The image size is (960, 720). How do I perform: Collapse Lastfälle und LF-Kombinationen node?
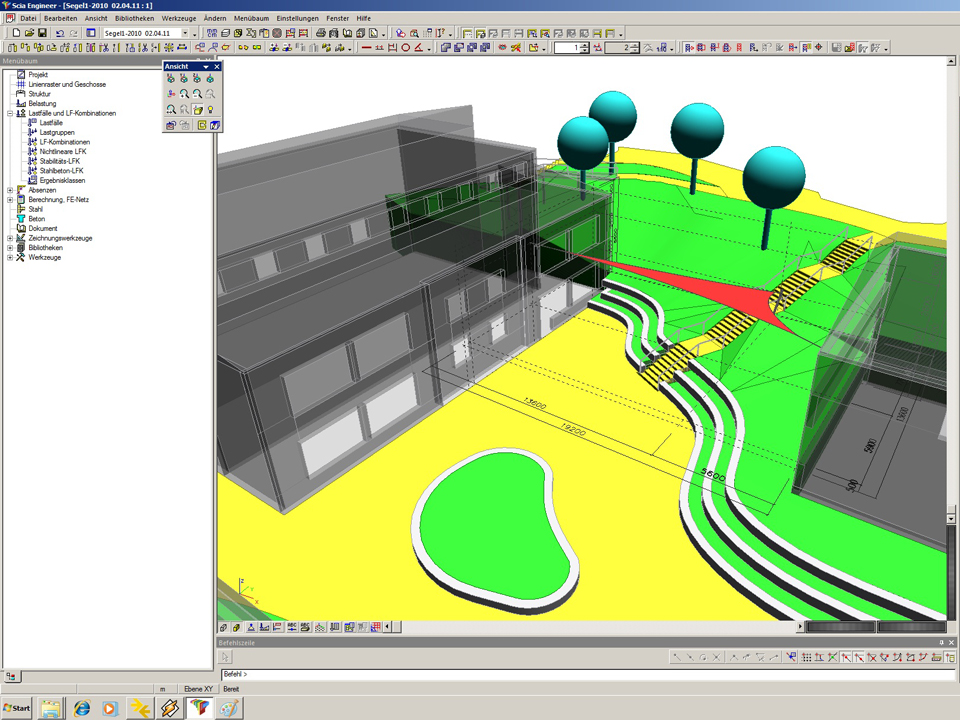(10, 113)
